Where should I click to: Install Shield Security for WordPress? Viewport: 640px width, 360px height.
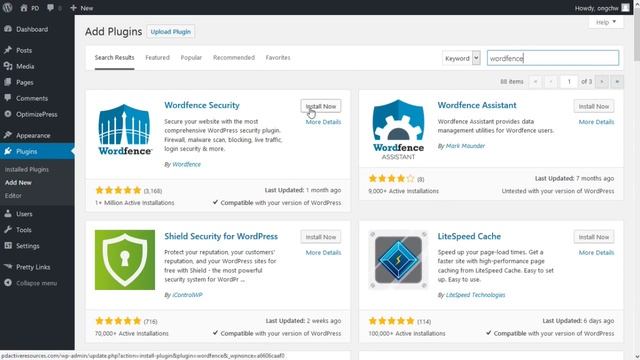click(x=321, y=237)
